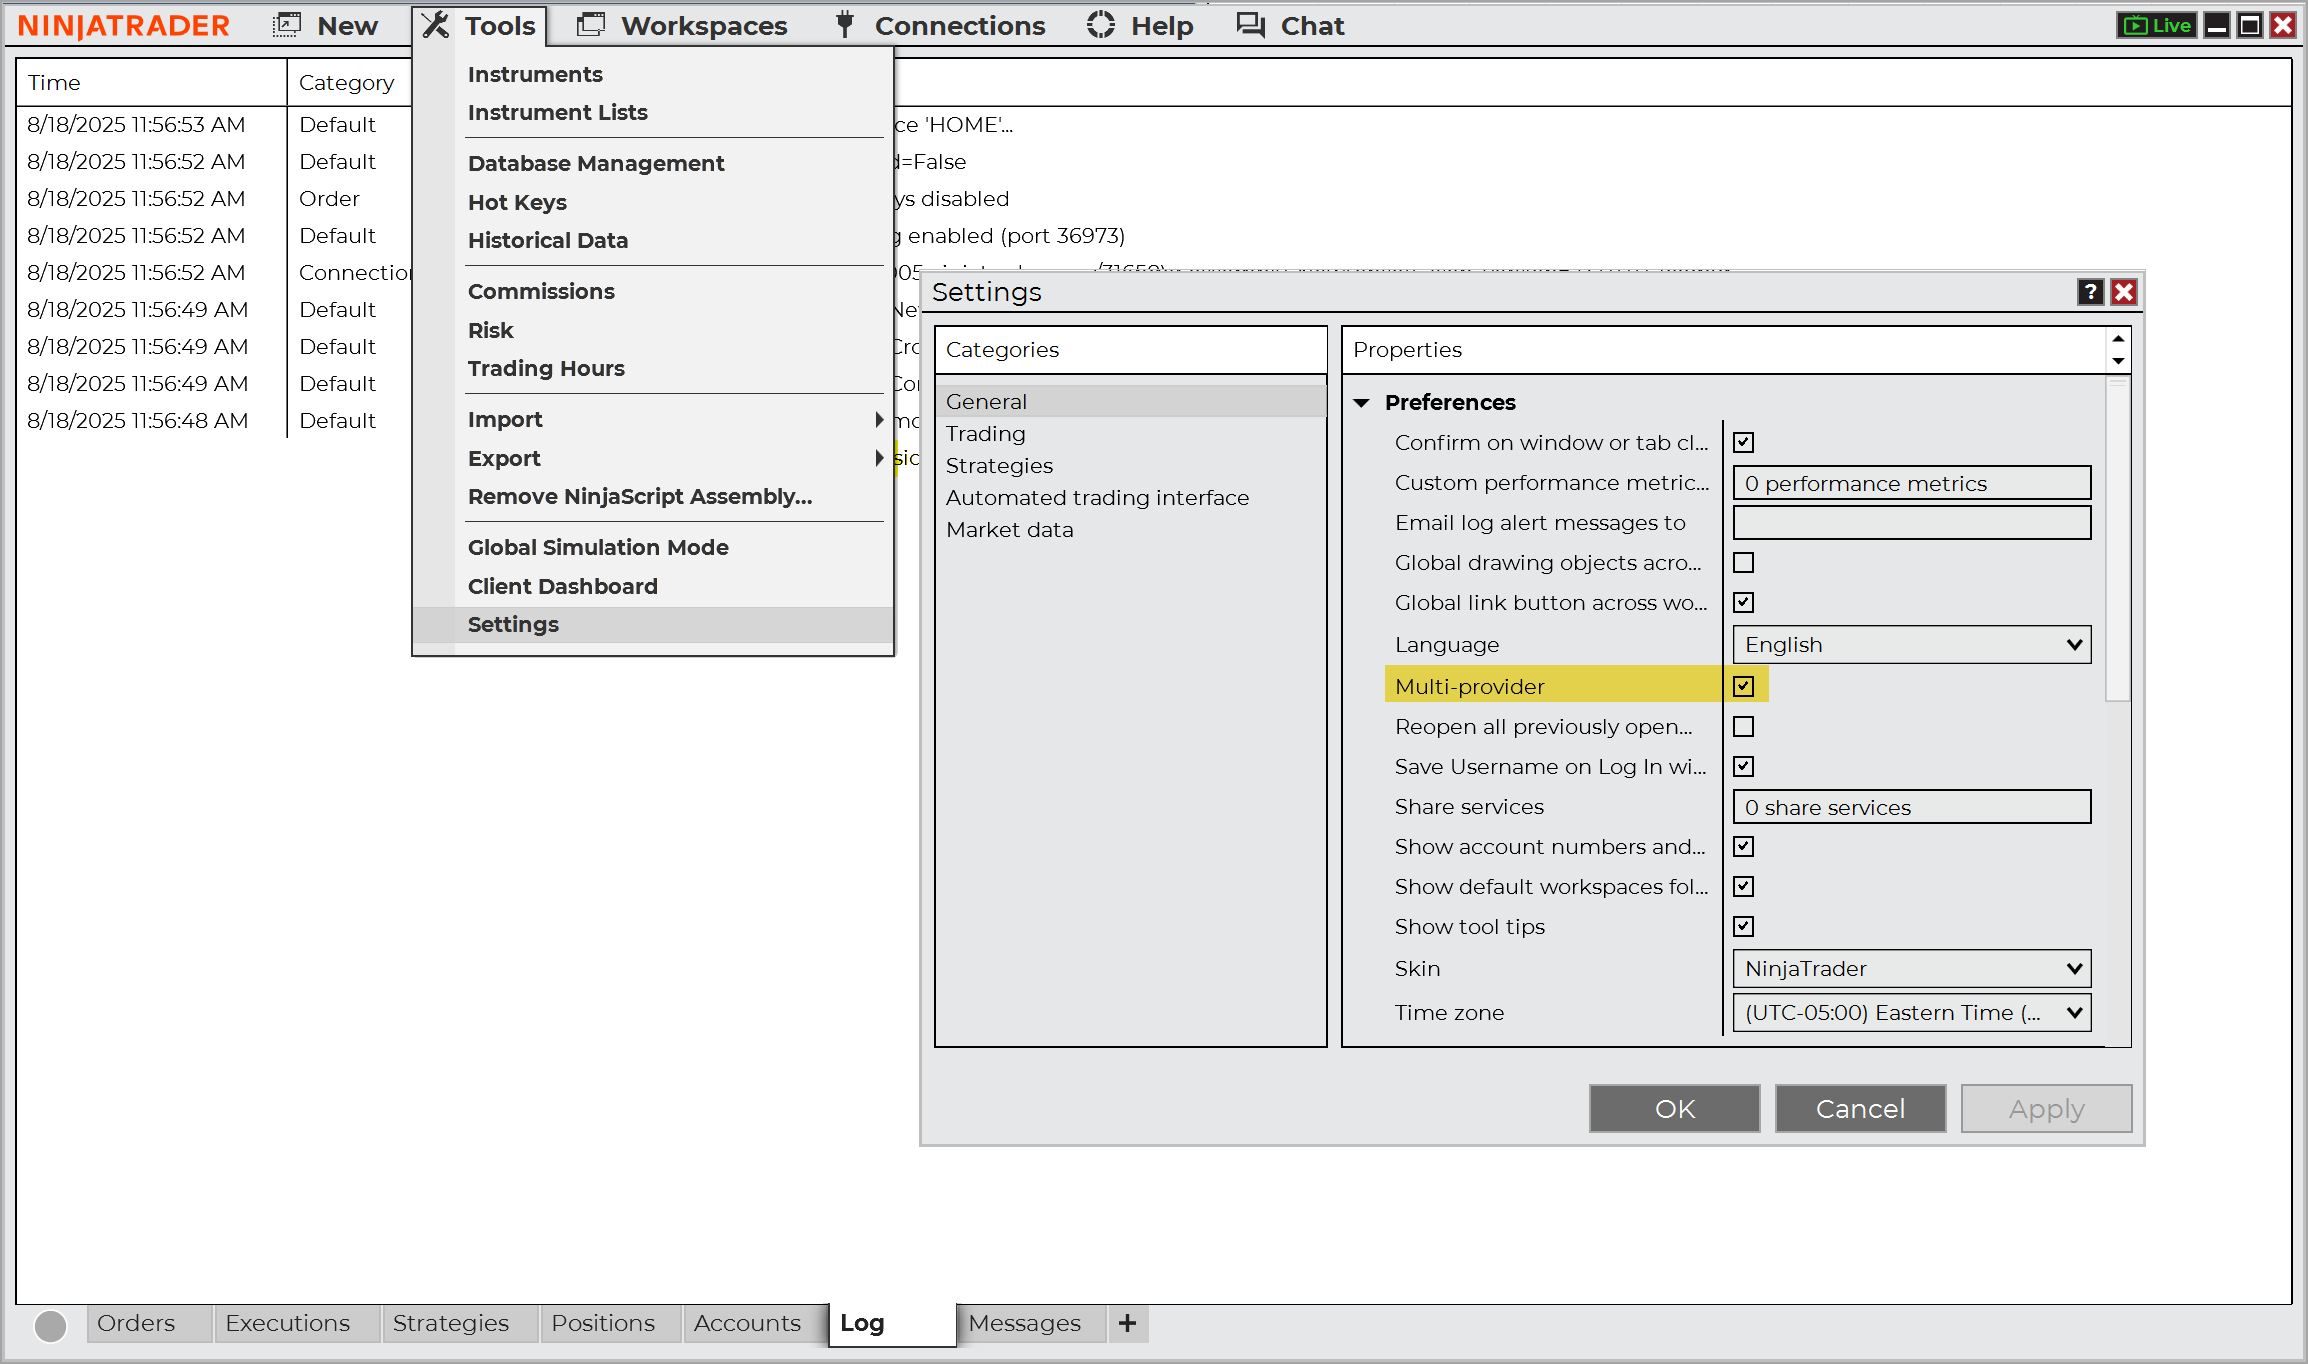Disable the Multi-provider checkbox

tap(1743, 685)
